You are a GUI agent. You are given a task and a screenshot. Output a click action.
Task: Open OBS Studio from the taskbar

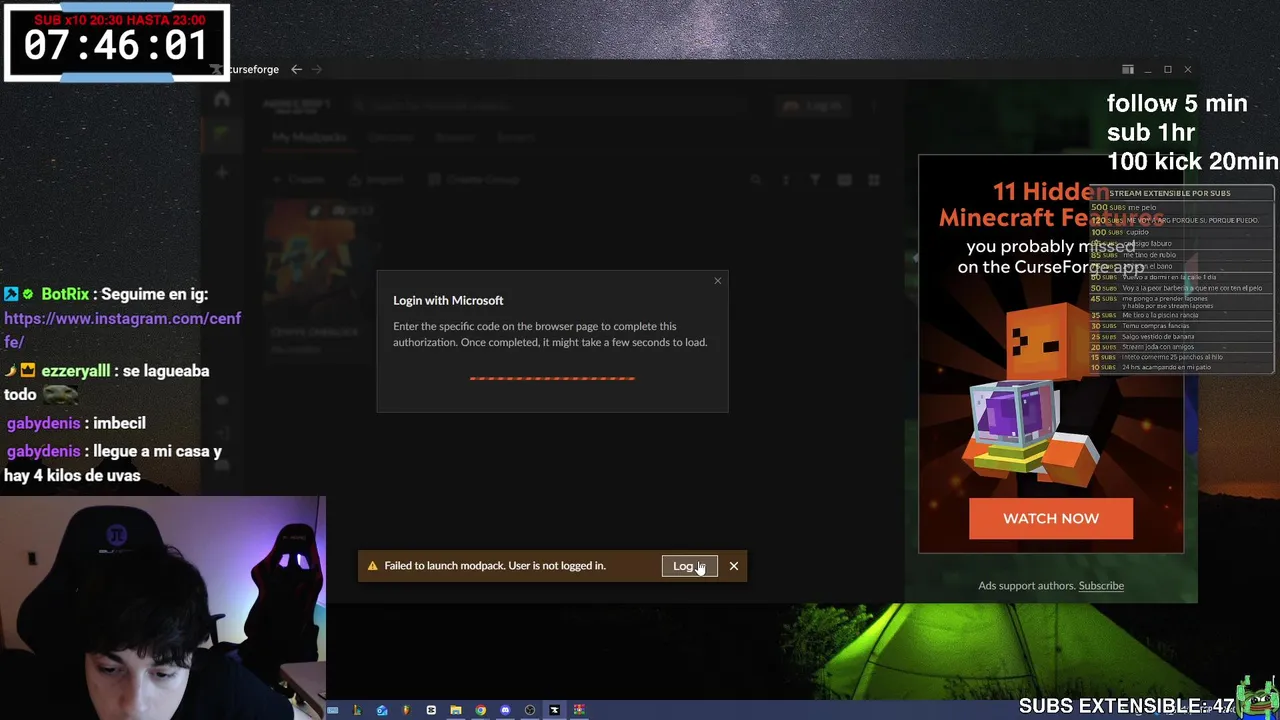530,710
